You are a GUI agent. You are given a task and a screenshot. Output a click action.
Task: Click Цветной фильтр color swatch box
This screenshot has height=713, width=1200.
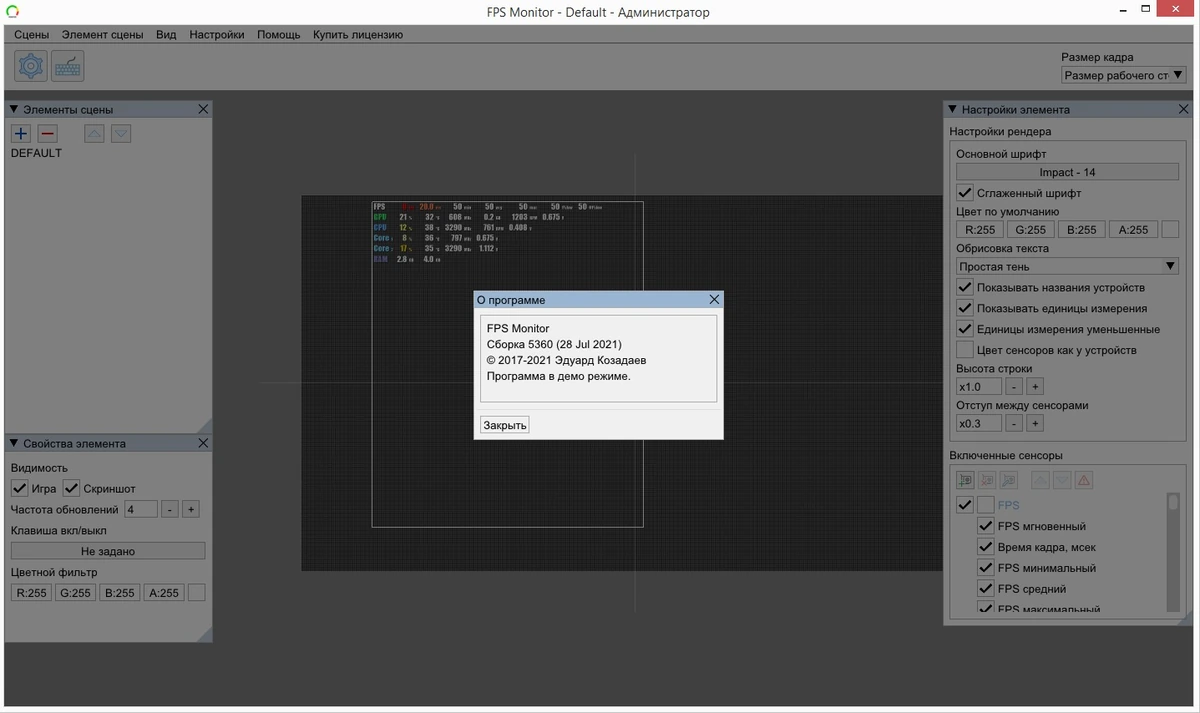(197, 593)
